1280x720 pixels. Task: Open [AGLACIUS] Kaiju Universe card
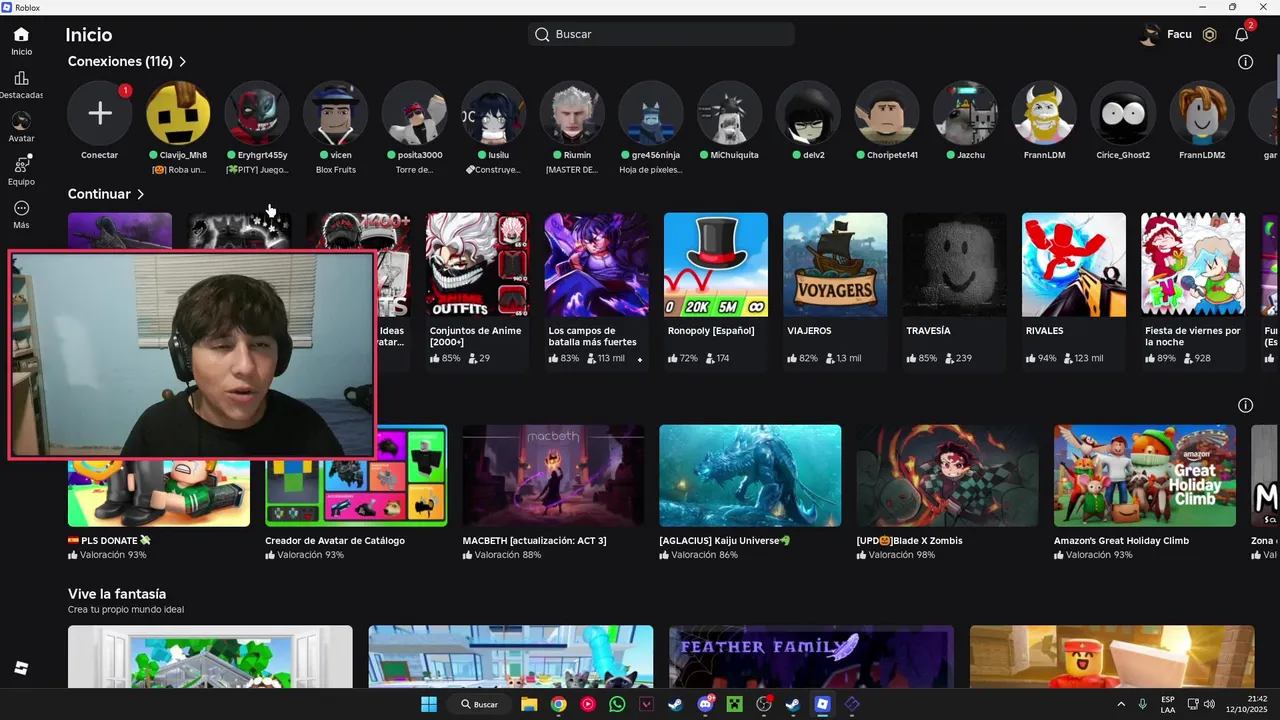(750, 493)
